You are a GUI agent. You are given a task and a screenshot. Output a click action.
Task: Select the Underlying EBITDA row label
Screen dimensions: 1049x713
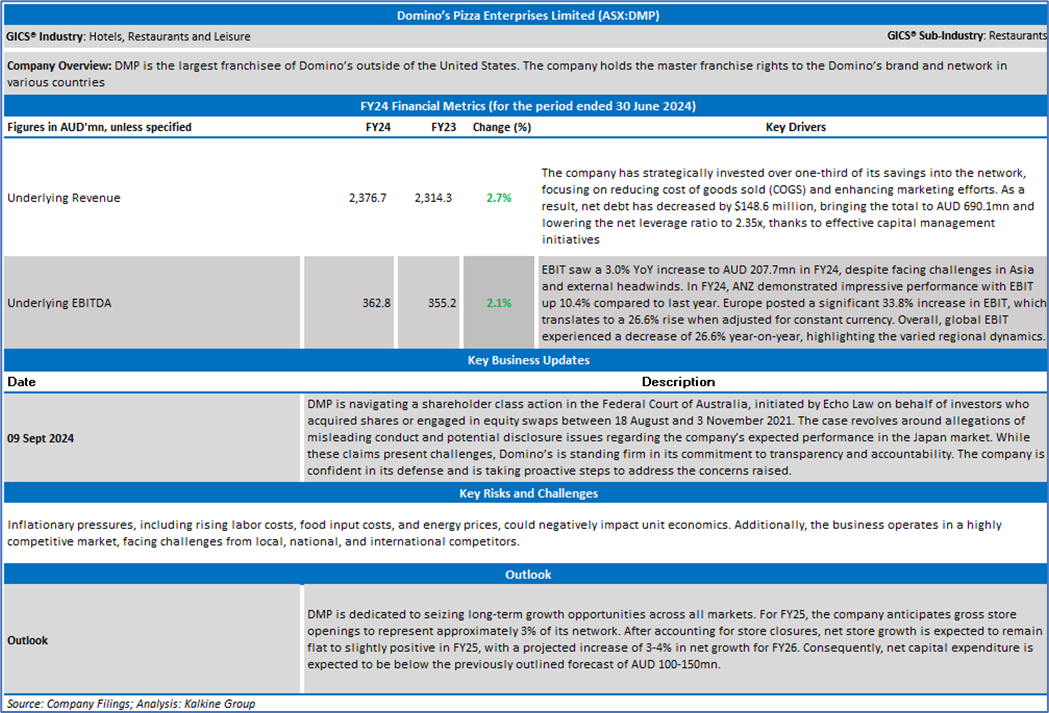click(59, 303)
